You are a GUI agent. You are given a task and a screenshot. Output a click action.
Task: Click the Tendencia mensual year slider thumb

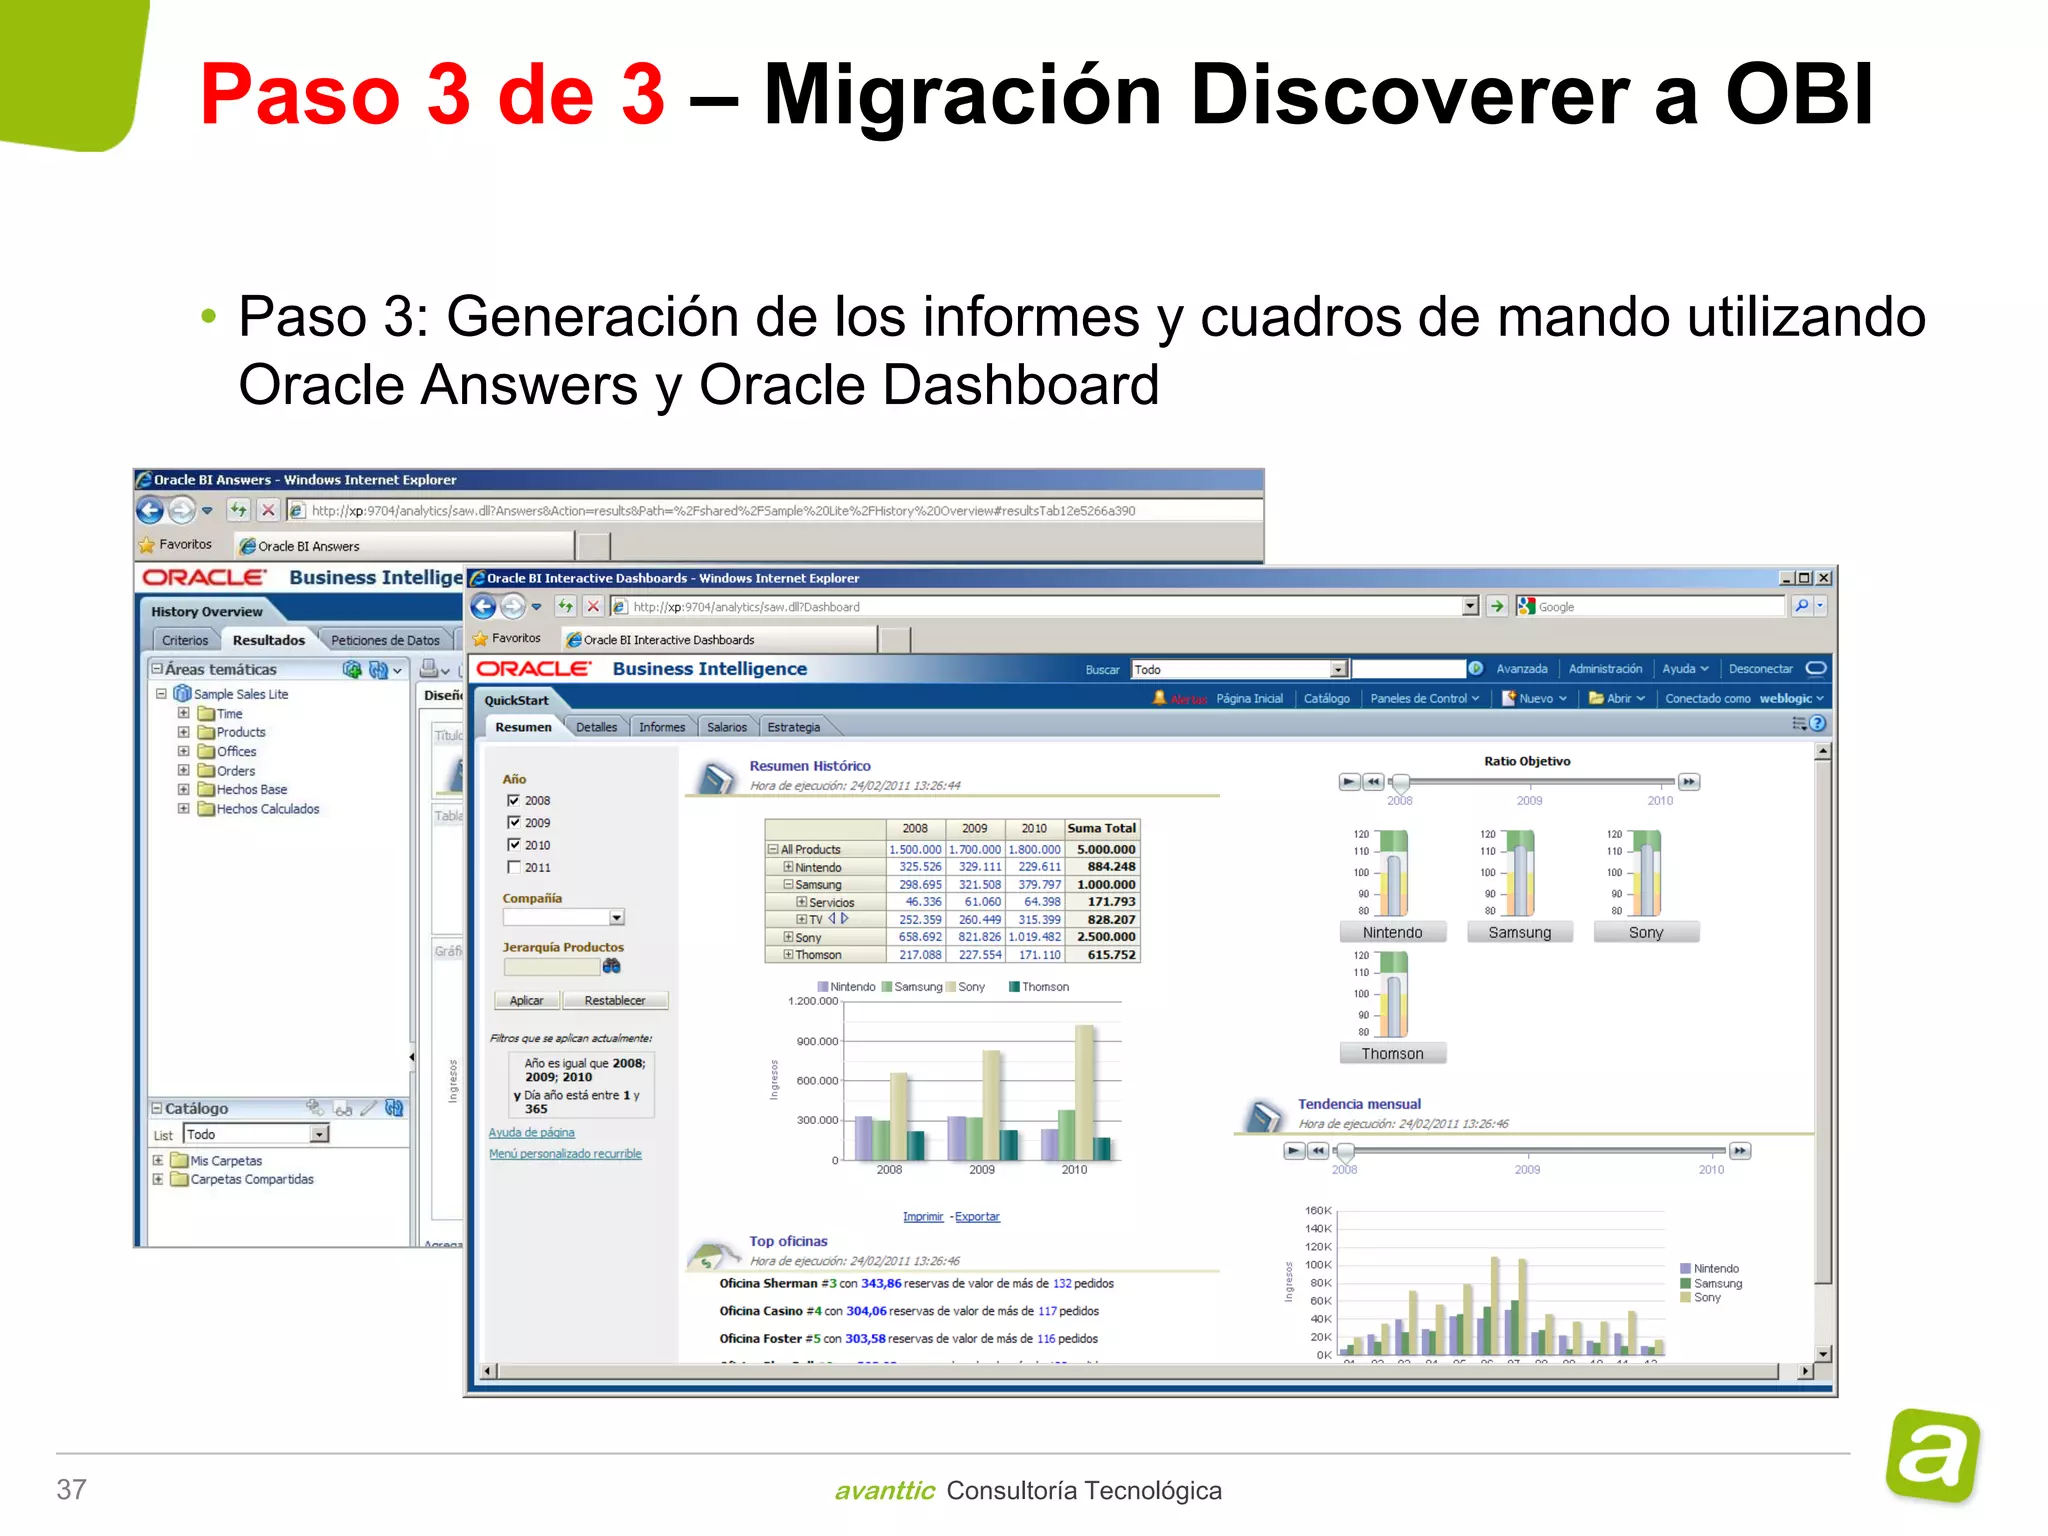click(x=1345, y=1152)
